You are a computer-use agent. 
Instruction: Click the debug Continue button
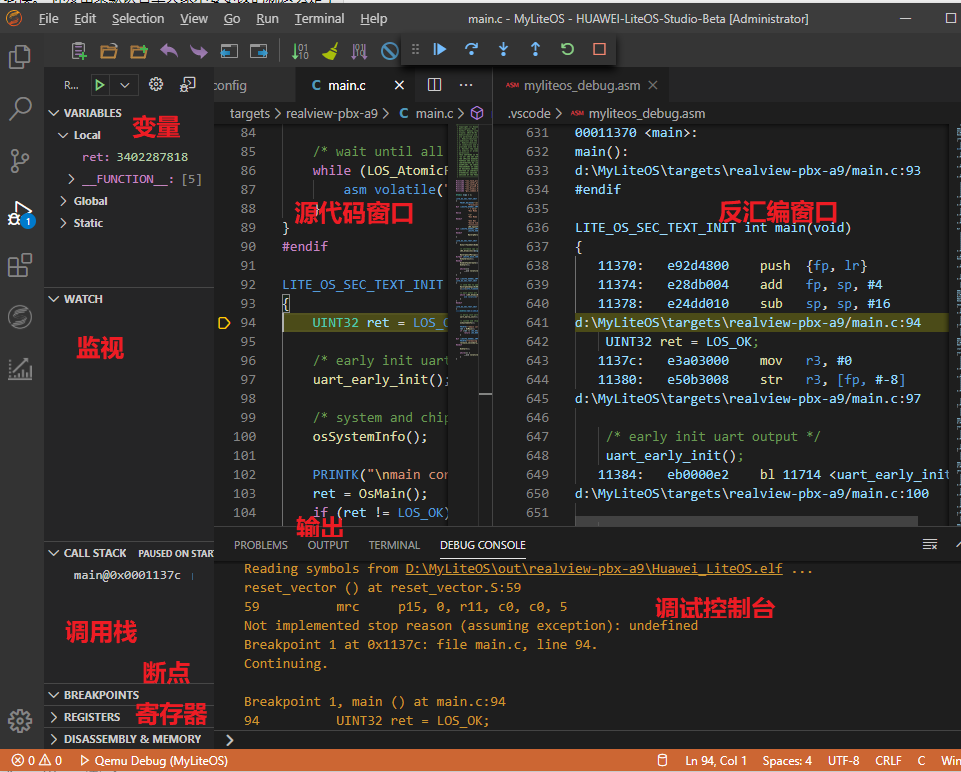click(x=440, y=49)
